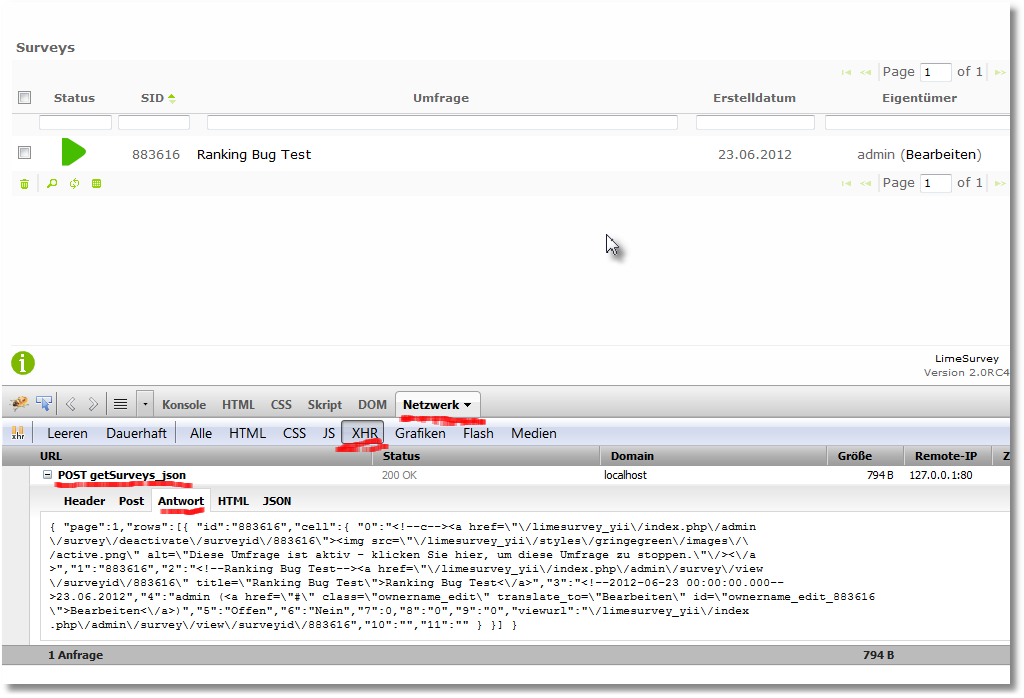Click the Firebug bug icon
Image resolution: width=1024 pixels, height=698 pixels.
(x=19, y=404)
